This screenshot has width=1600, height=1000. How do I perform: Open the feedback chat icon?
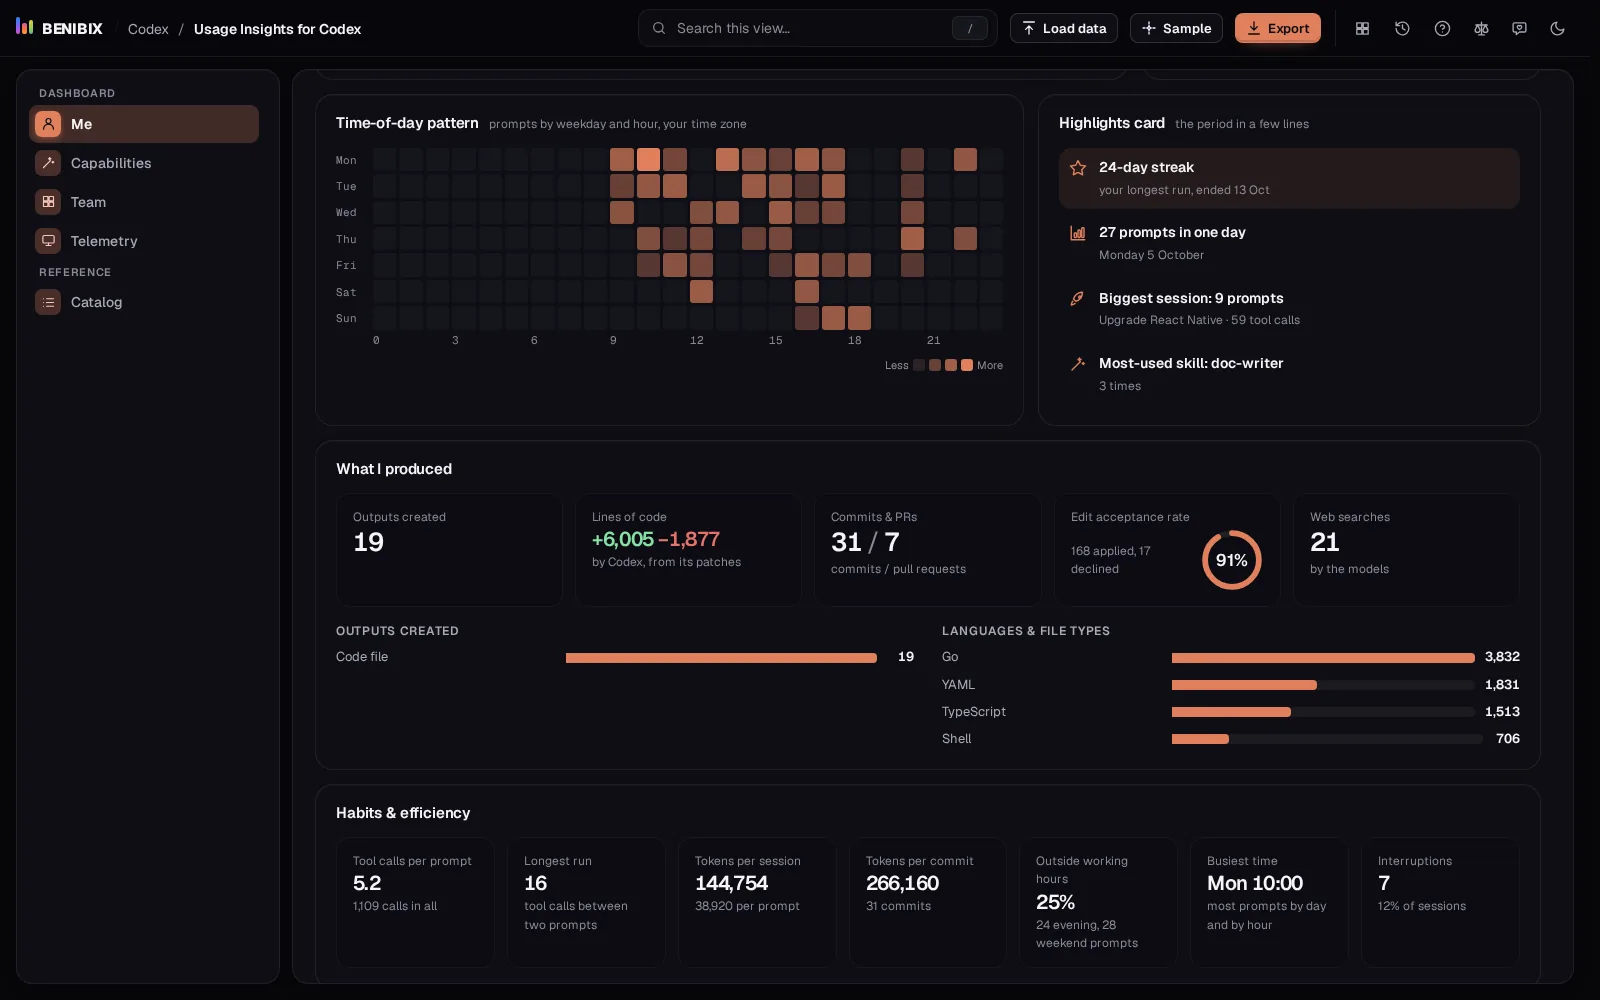[1519, 28]
